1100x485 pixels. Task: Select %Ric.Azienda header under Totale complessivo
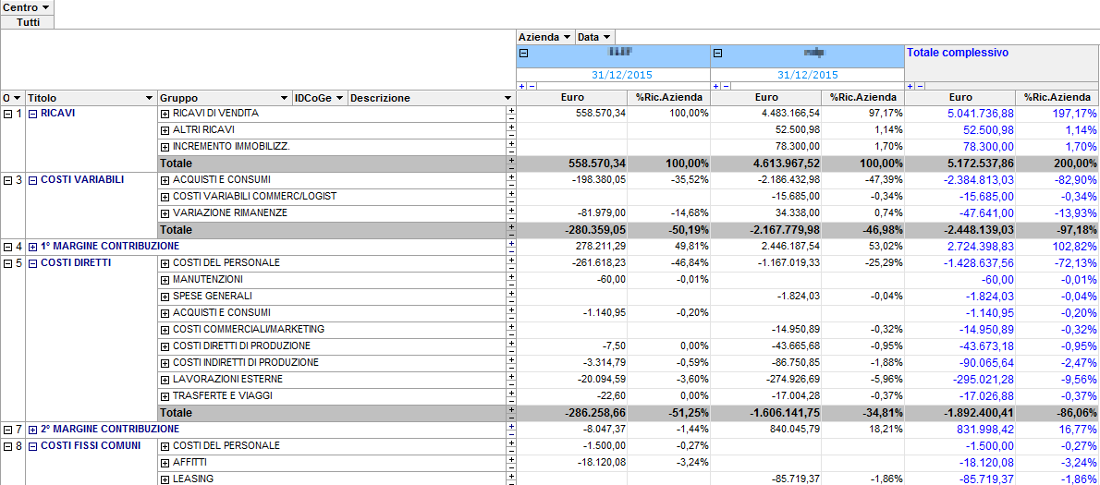pos(1057,98)
